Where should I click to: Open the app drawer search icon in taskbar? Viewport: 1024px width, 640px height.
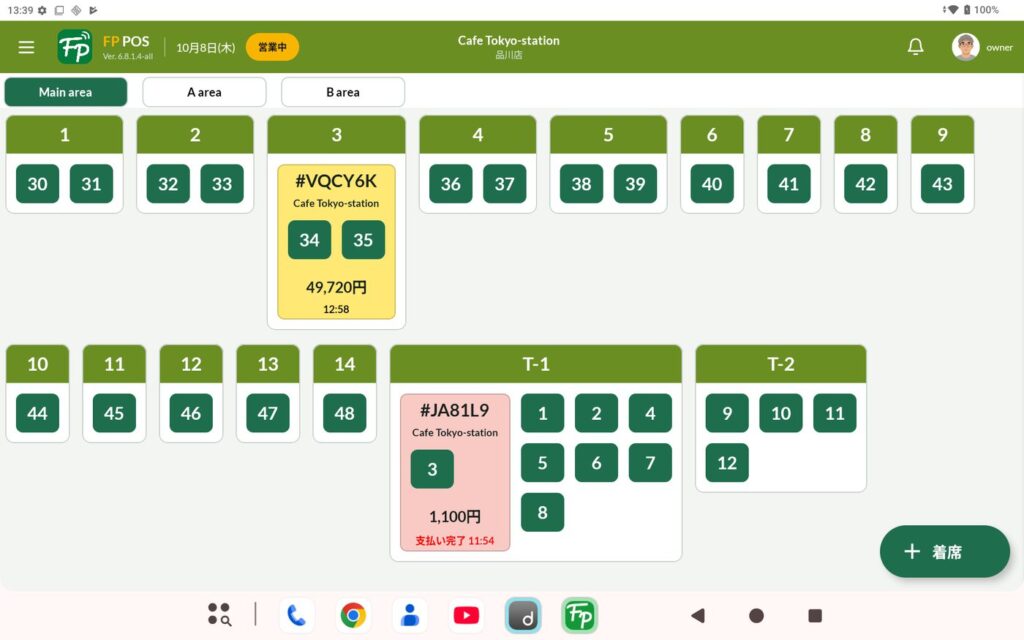[x=219, y=615]
